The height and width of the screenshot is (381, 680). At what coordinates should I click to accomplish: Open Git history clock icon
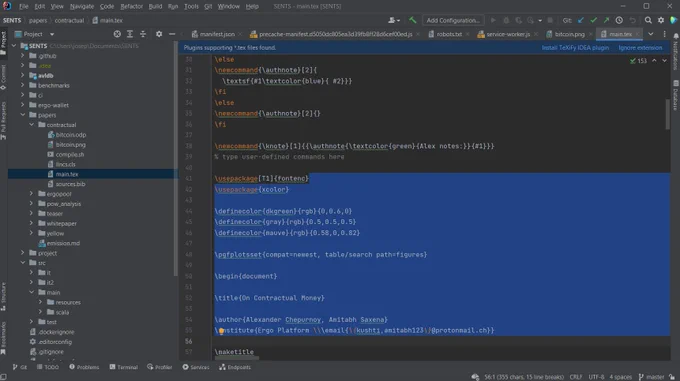(x=619, y=20)
